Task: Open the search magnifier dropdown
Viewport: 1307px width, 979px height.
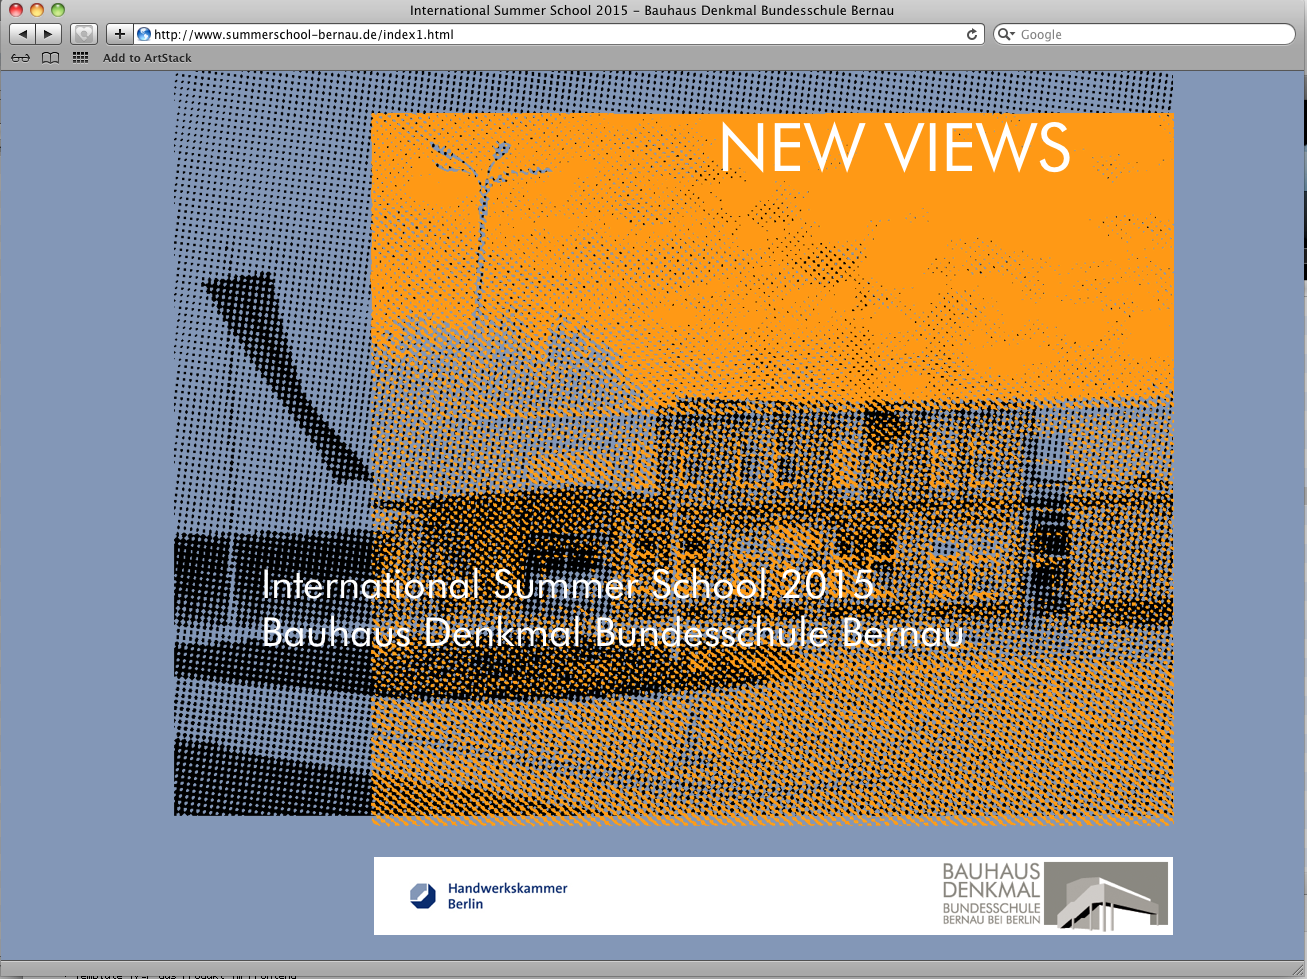Action: click(x=1006, y=34)
